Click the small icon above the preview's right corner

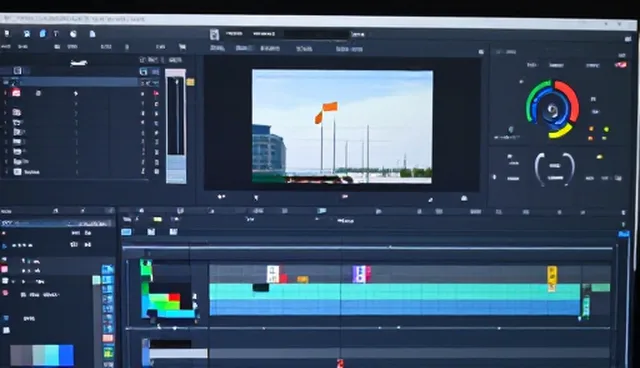481,52
